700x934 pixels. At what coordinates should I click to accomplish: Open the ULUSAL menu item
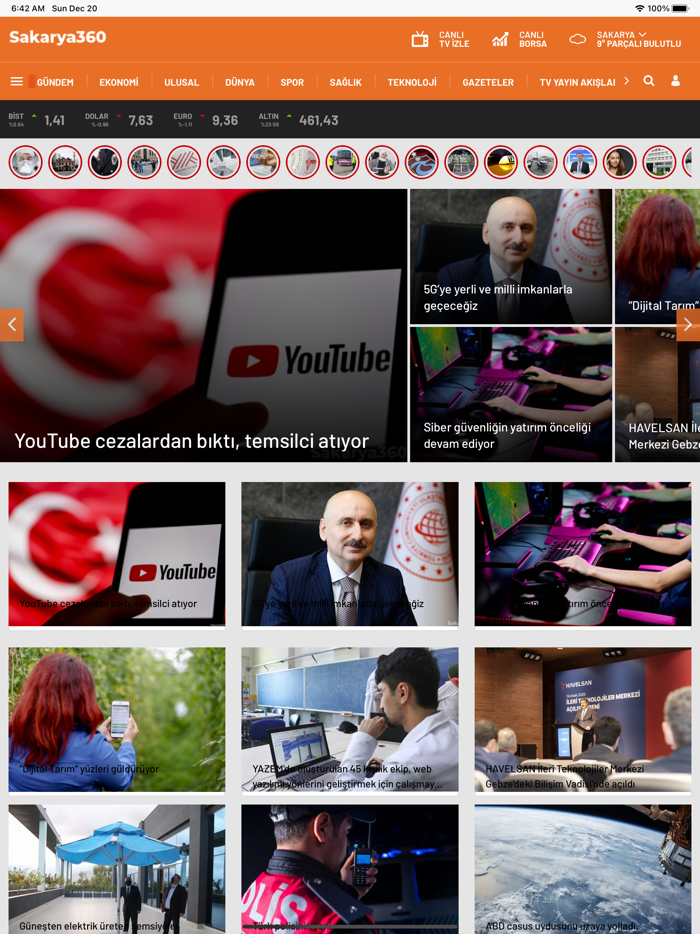tap(182, 82)
